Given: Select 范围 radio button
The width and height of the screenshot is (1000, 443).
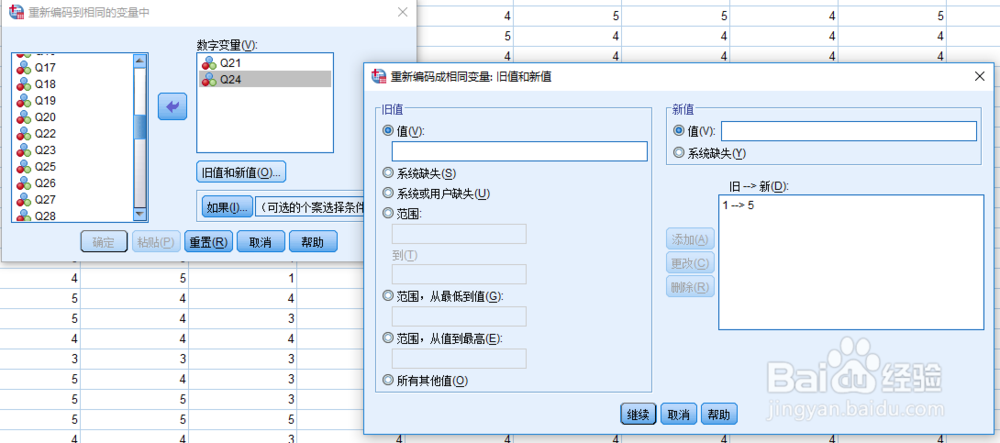Looking at the screenshot, I should [x=387, y=214].
